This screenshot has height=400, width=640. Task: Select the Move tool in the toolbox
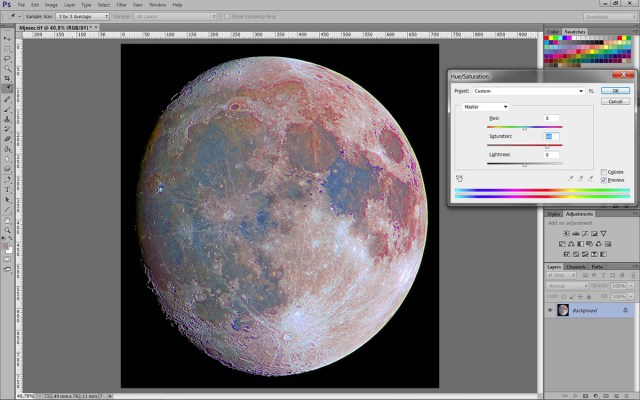tap(7, 39)
